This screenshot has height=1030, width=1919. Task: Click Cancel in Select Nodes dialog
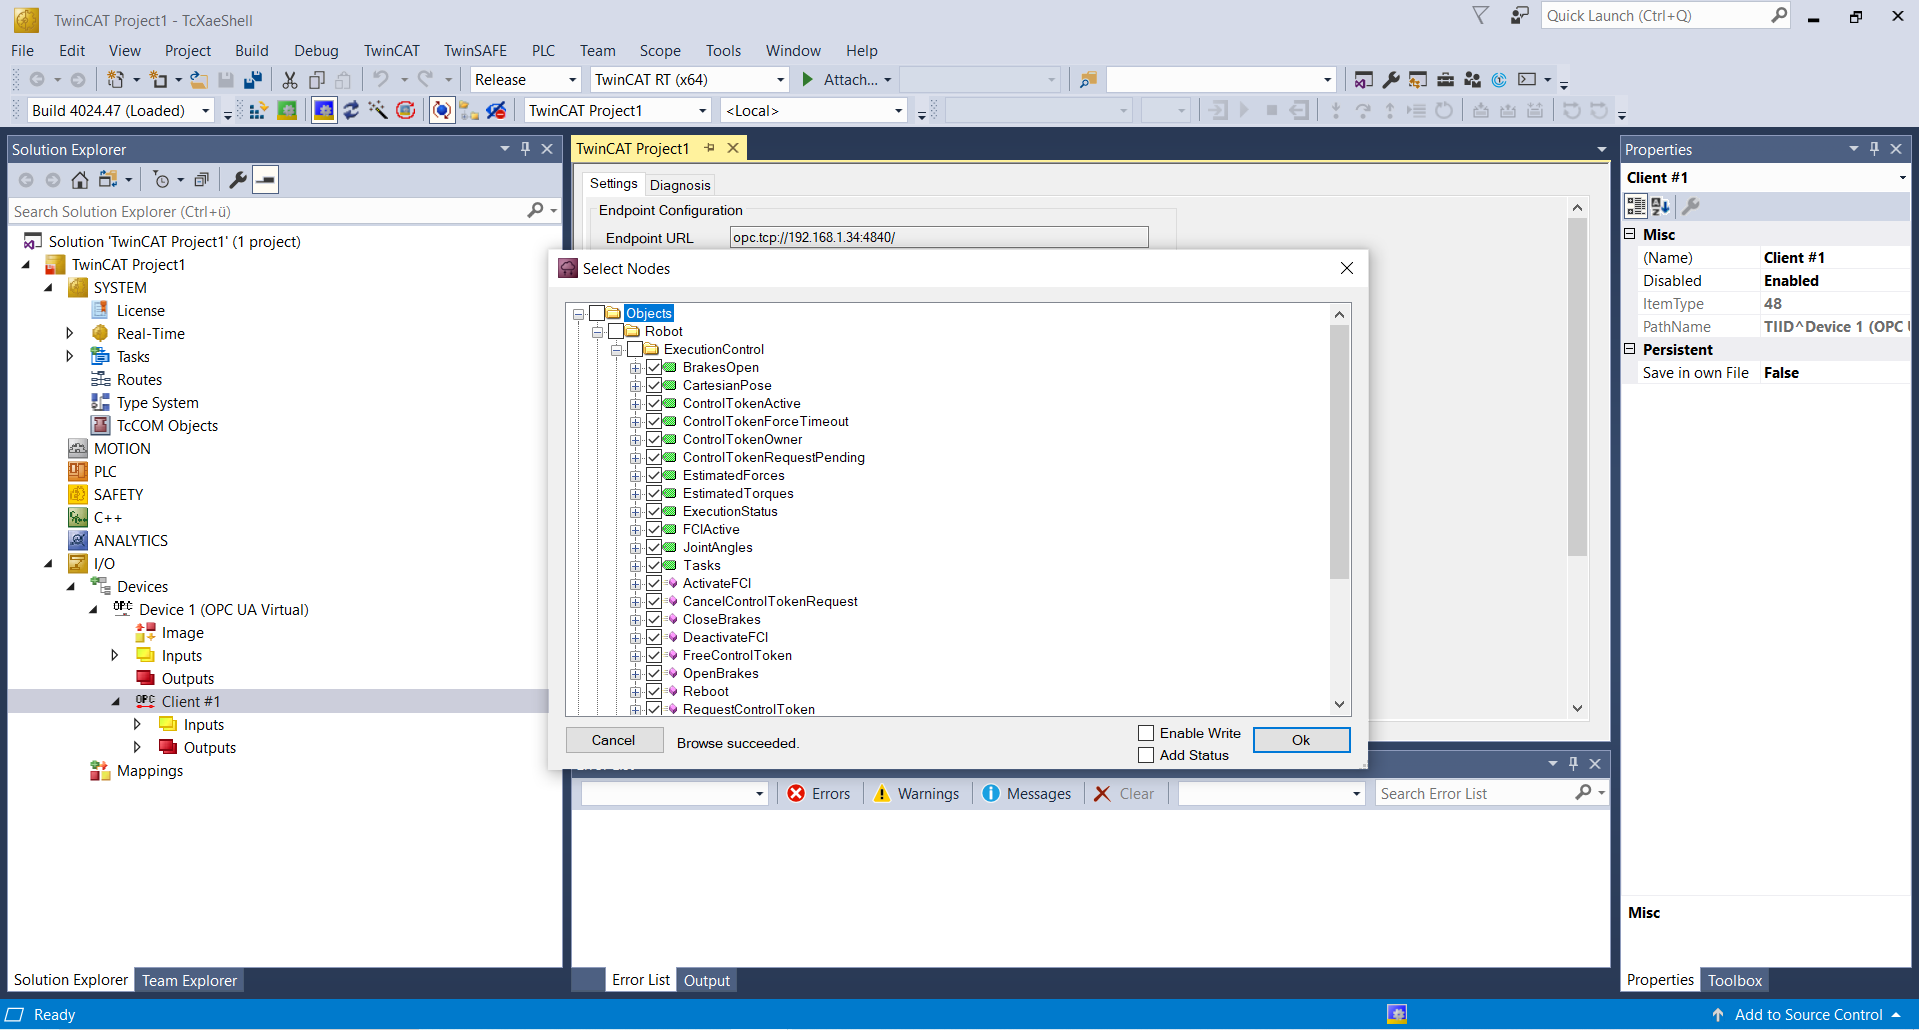[x=614, y=740]
